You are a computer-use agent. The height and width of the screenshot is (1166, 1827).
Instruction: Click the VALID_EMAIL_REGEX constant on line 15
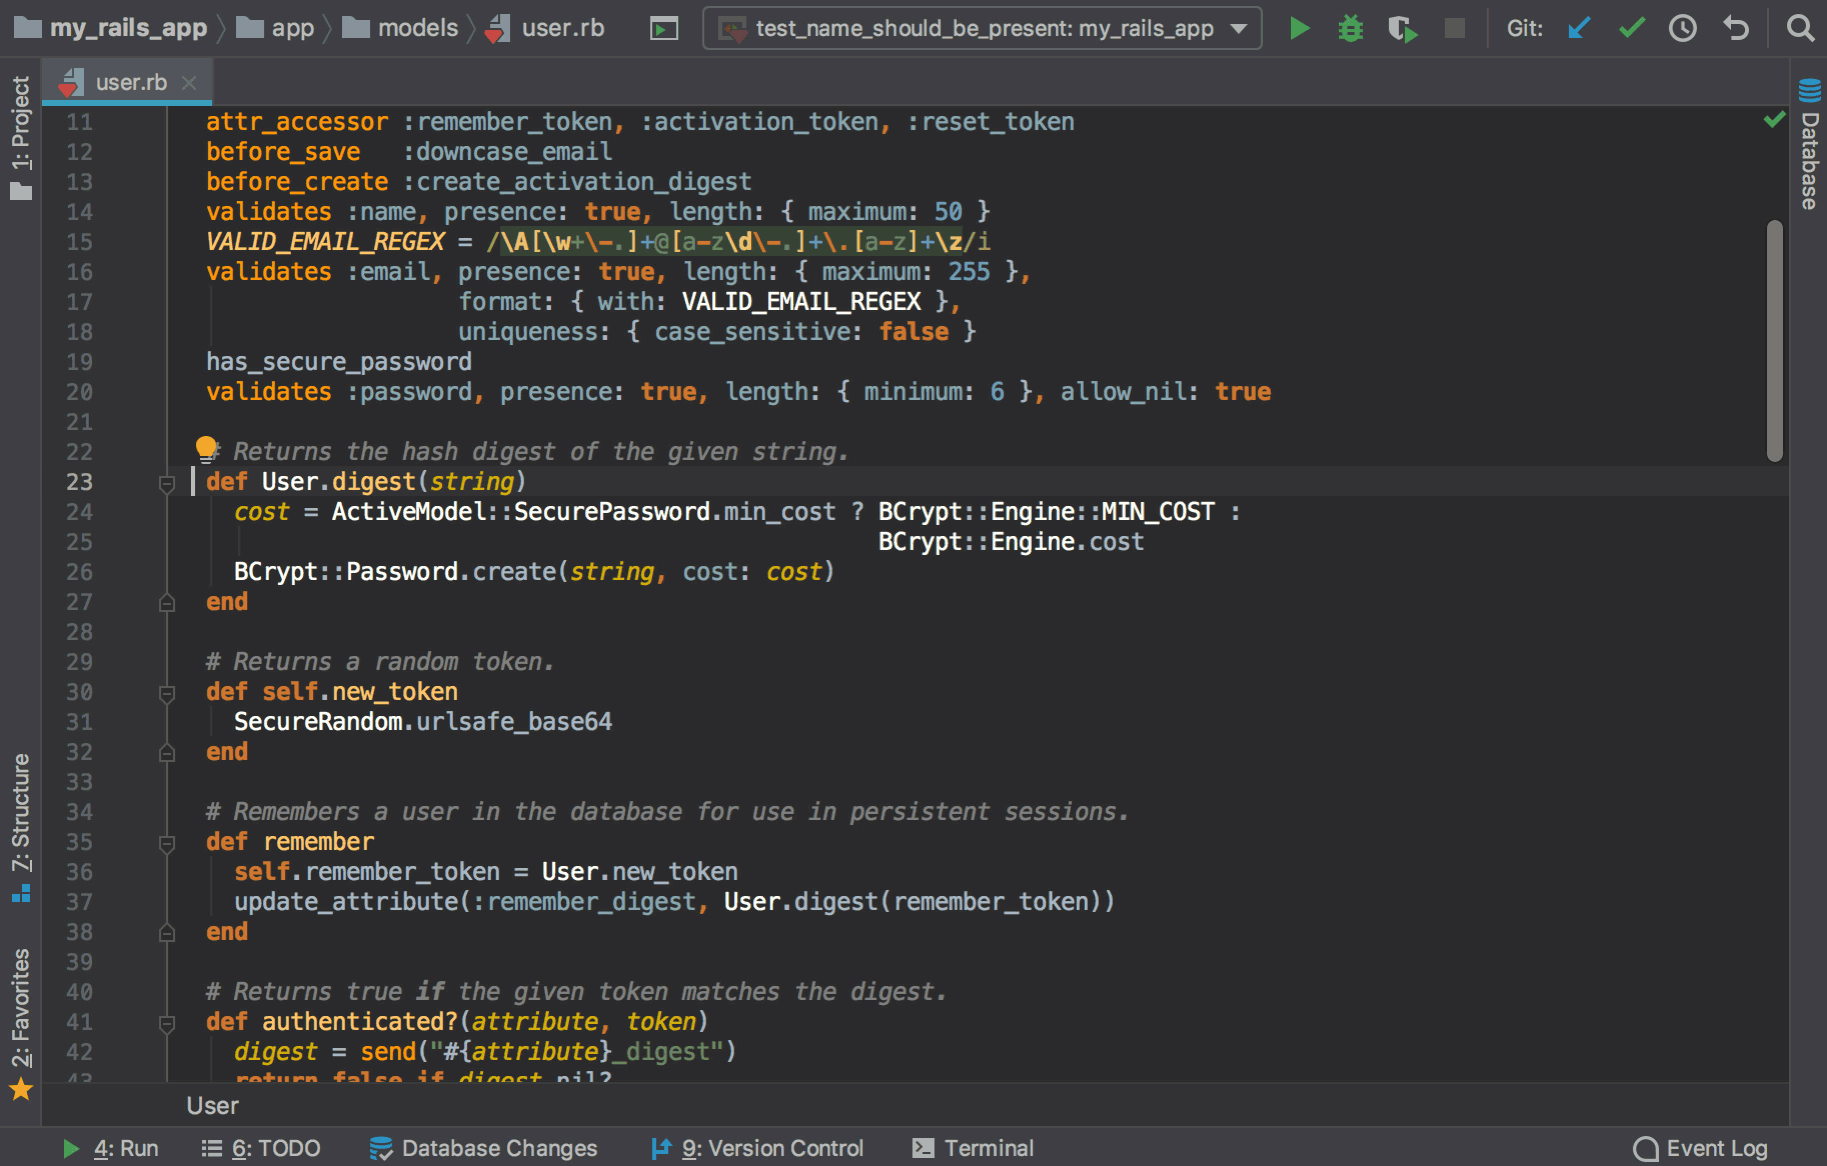click(325, 242)
